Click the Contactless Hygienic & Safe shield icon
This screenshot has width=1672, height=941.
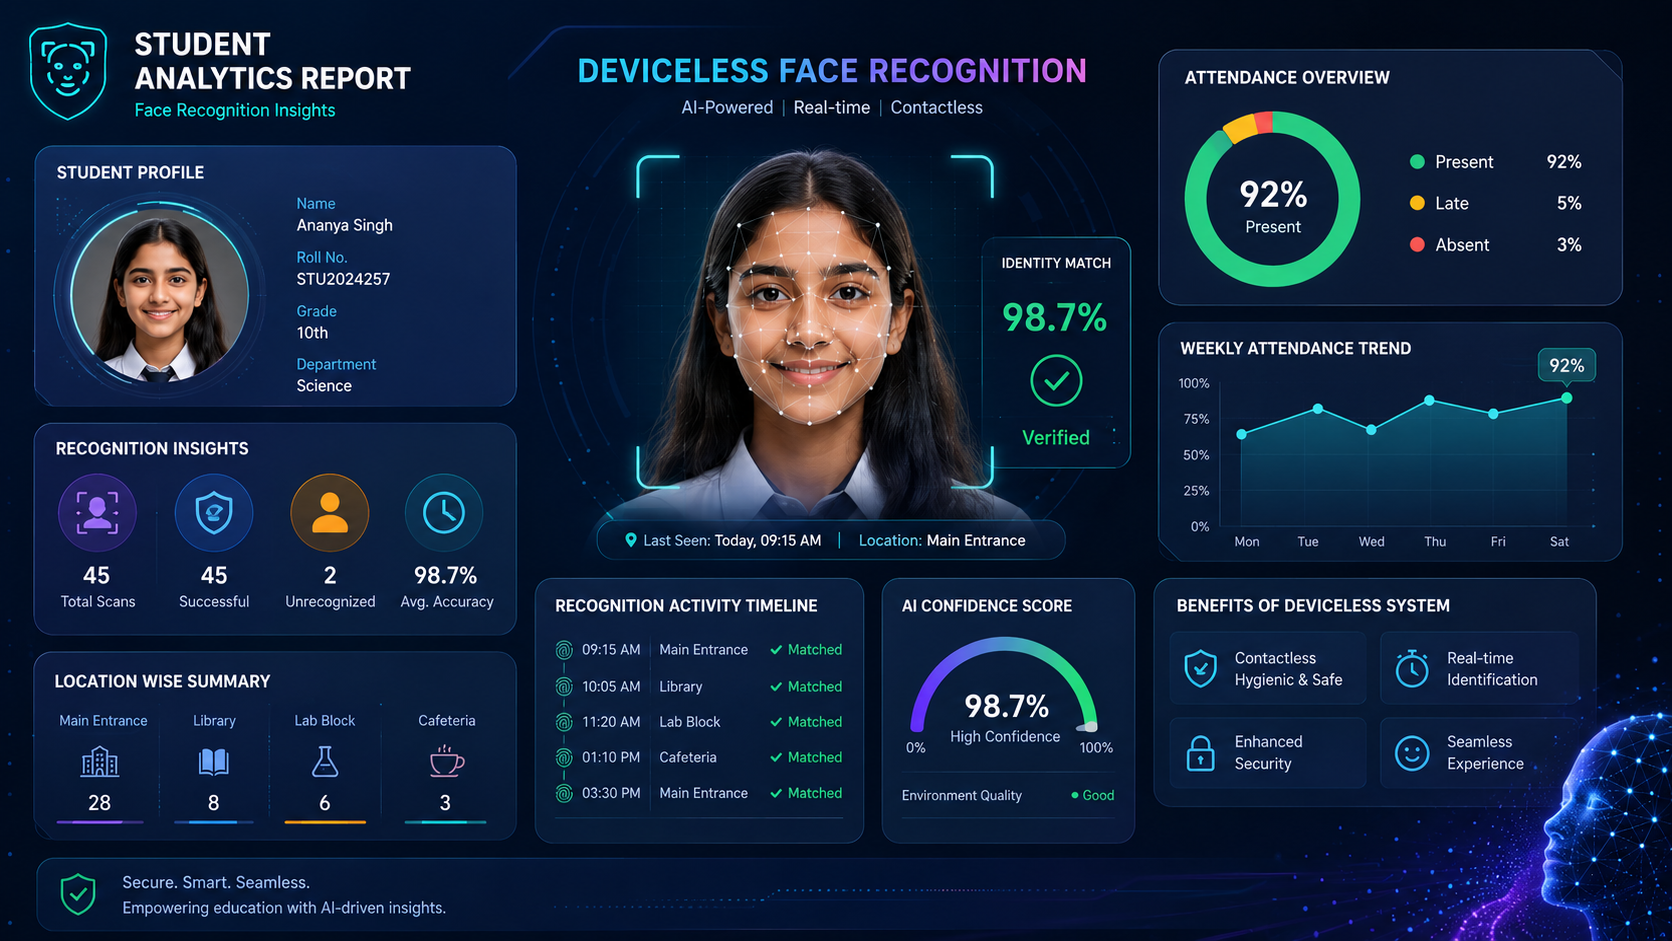tap(1201, 669)
